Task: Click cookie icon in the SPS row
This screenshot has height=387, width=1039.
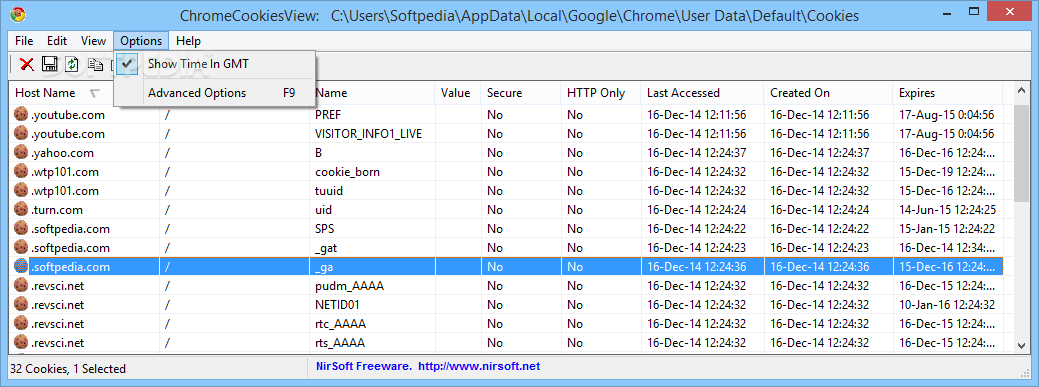Action: click(x=22, y=229)
